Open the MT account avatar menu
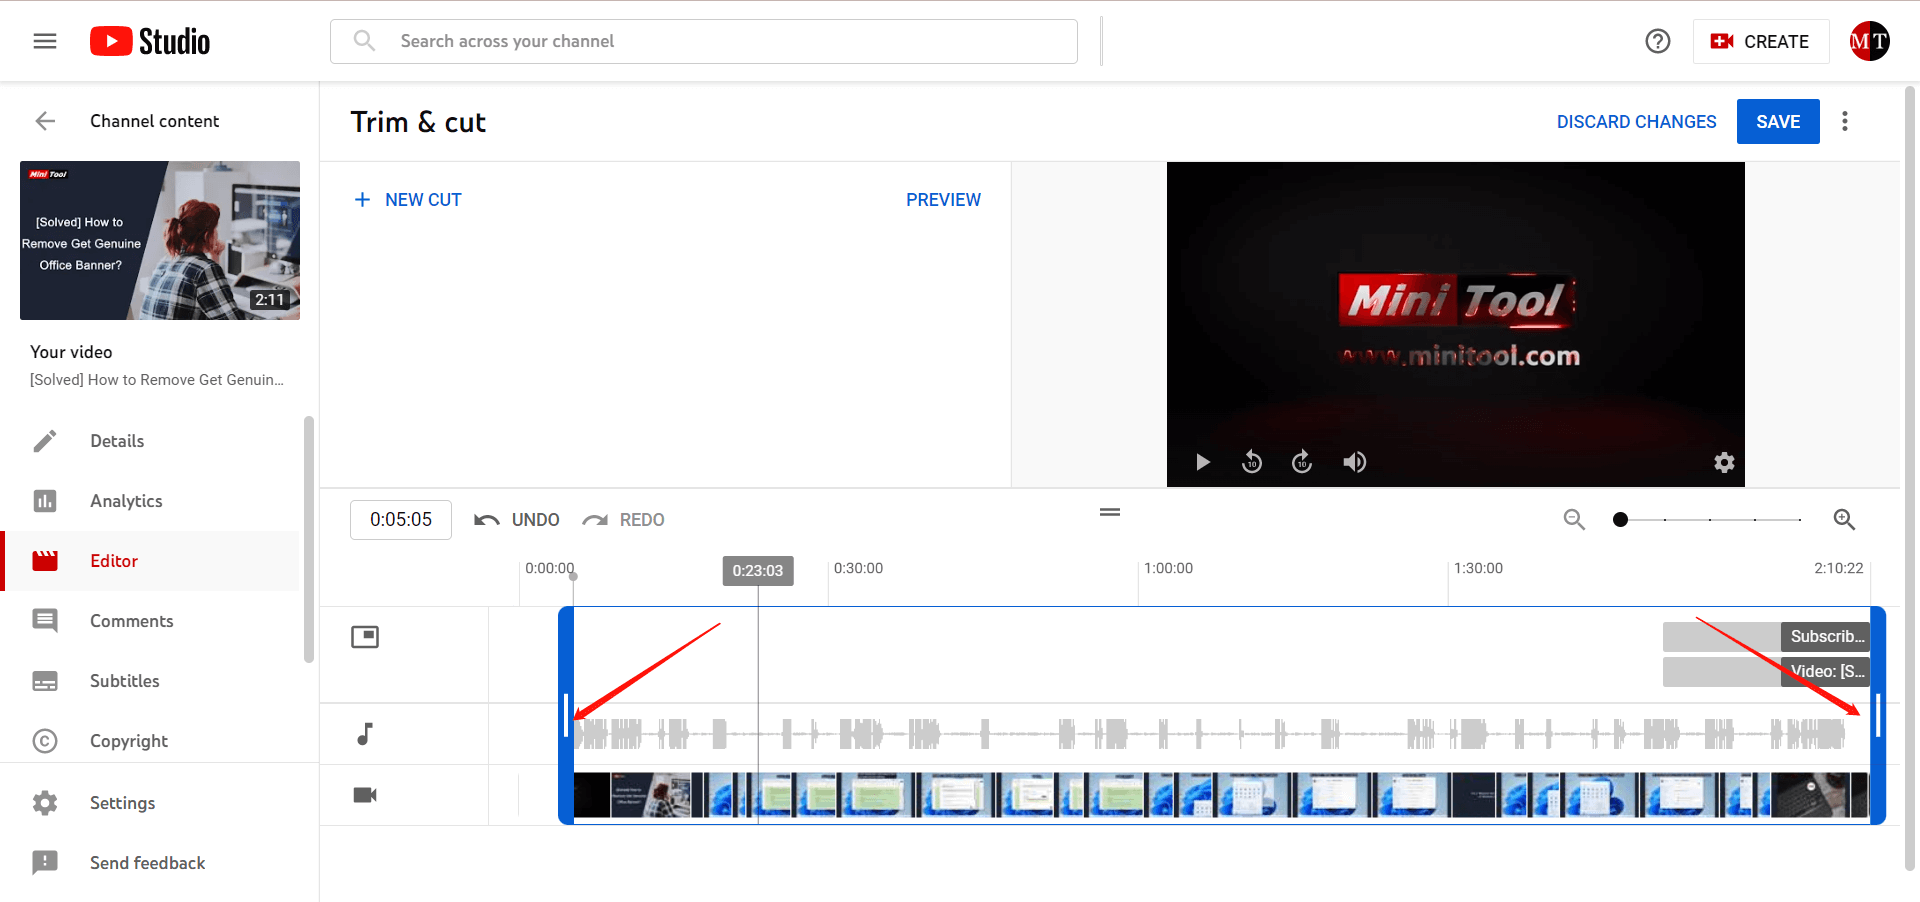 pyautogui.click(x=1869, y=41)
